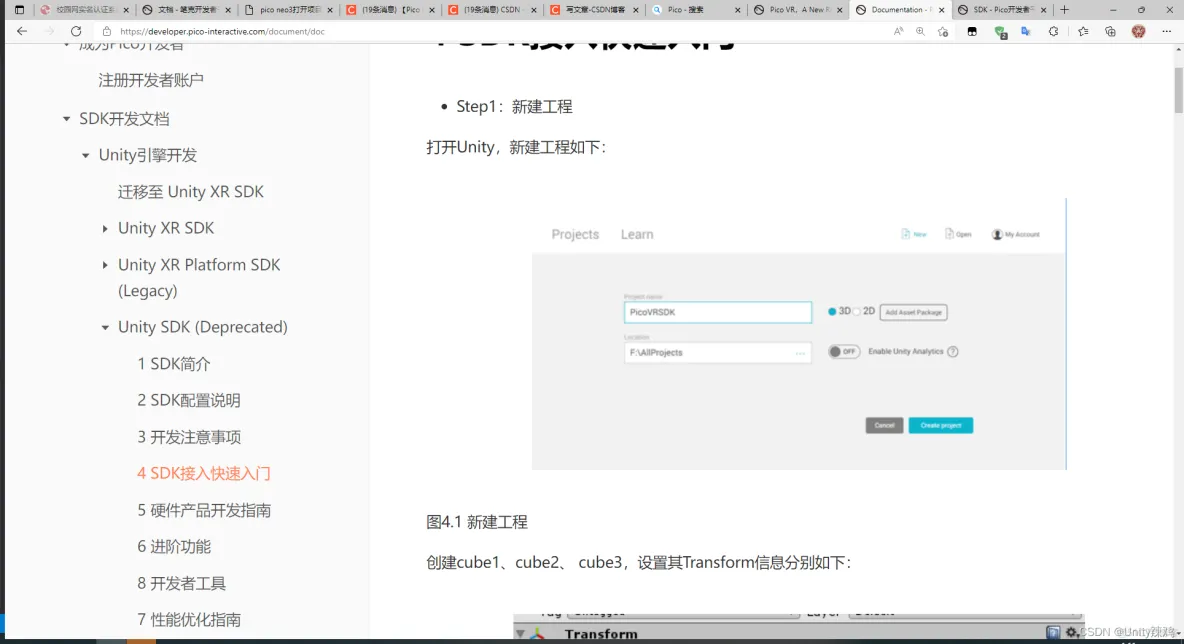Open 注册开发者账户 page

coord(151,80)
